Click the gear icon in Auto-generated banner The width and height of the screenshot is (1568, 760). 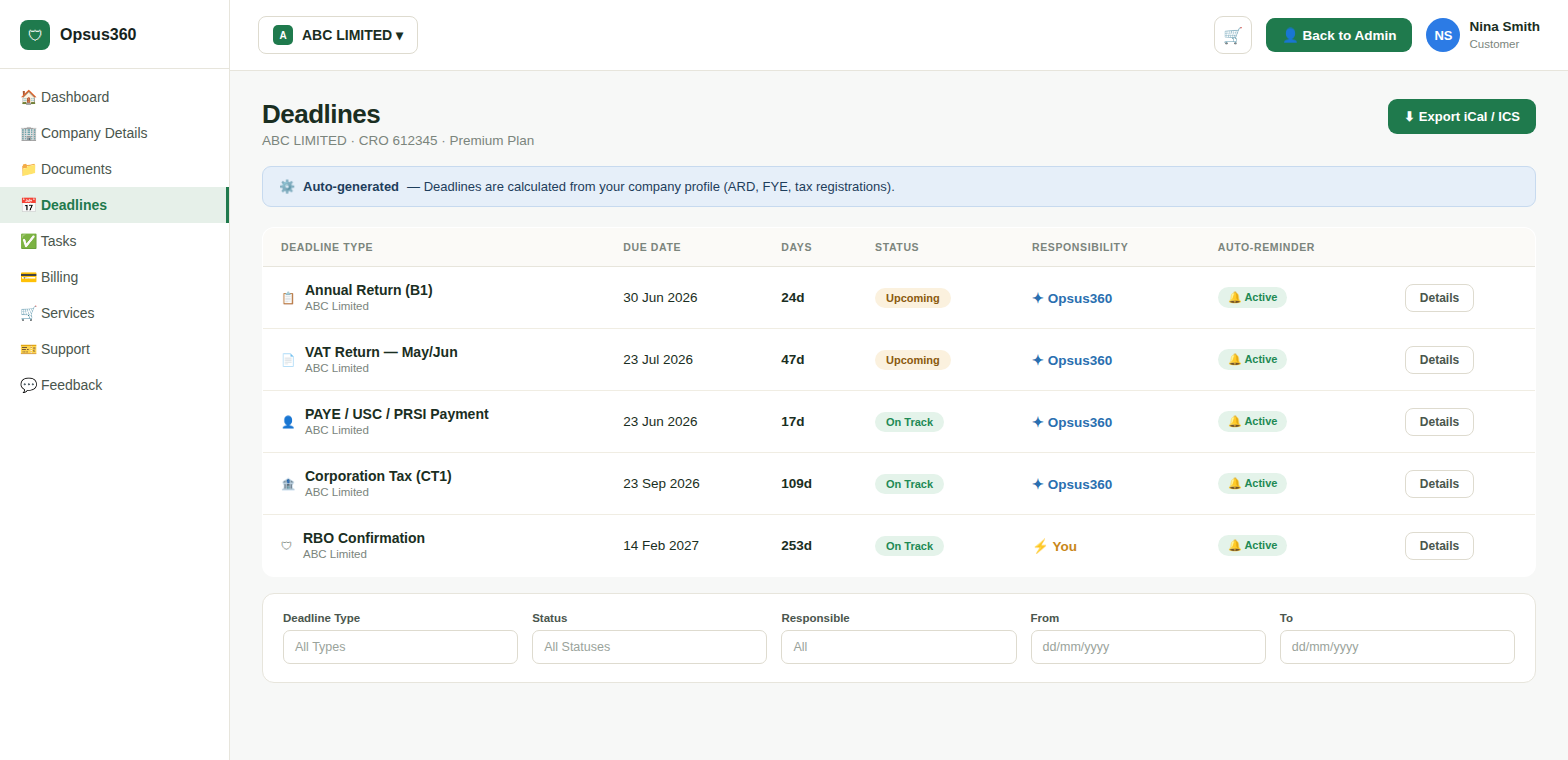click(287, 186)
